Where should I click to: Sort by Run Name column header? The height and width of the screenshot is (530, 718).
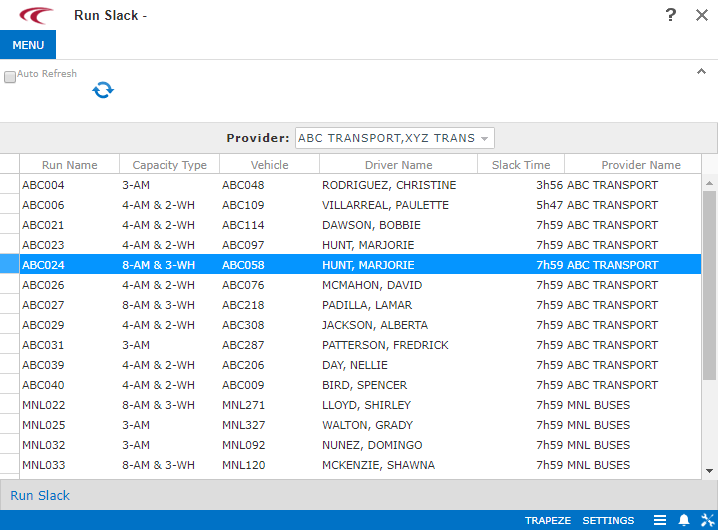[70, 164]
